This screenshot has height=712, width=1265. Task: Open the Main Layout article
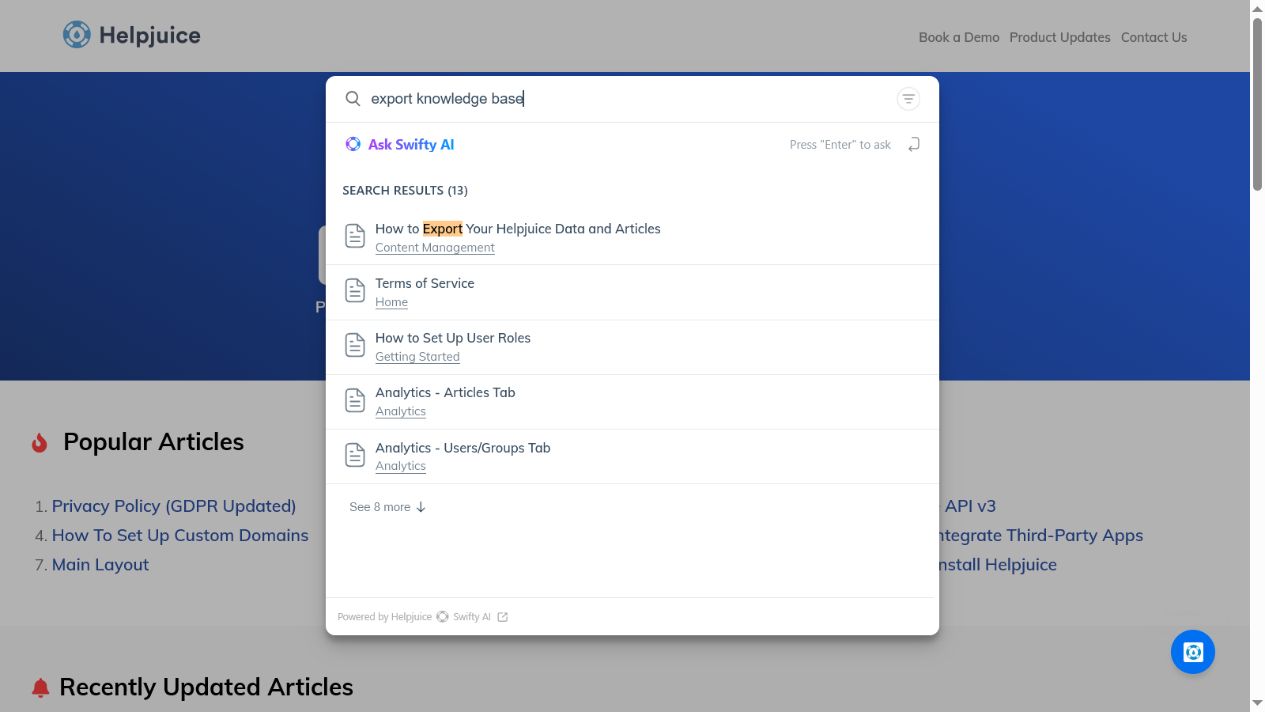100,564
